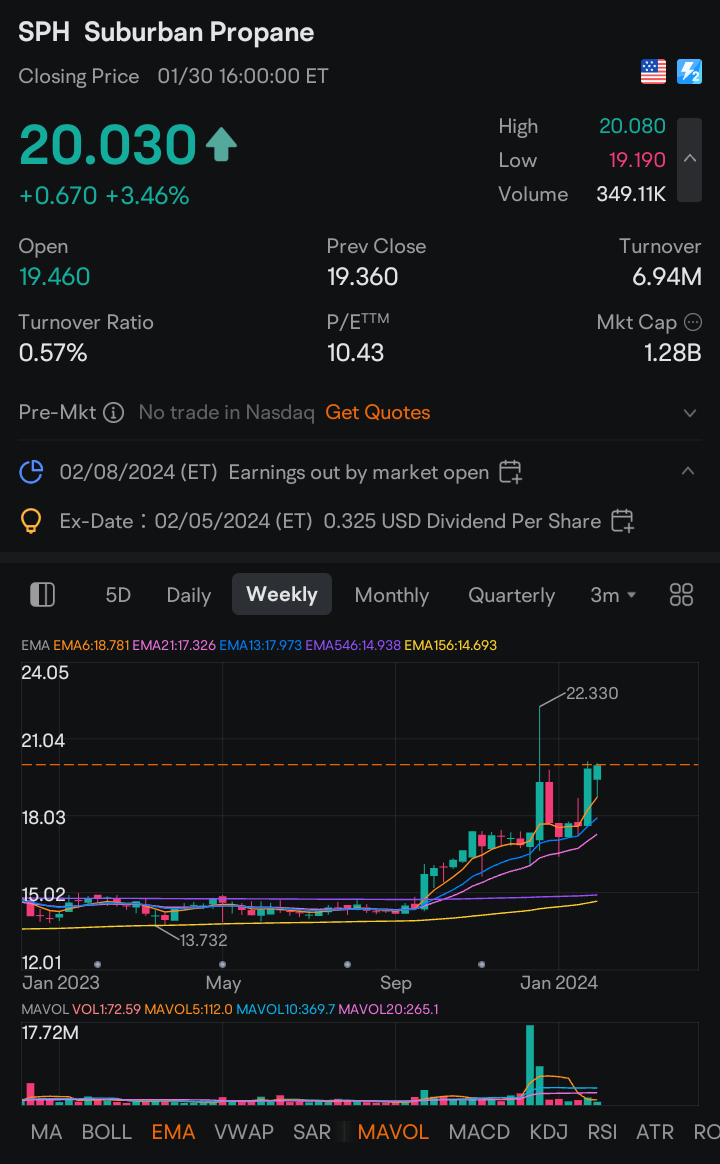720x1164 pixels.
Task: Select the KDJ indicator
Action: tap(549, 1132)
